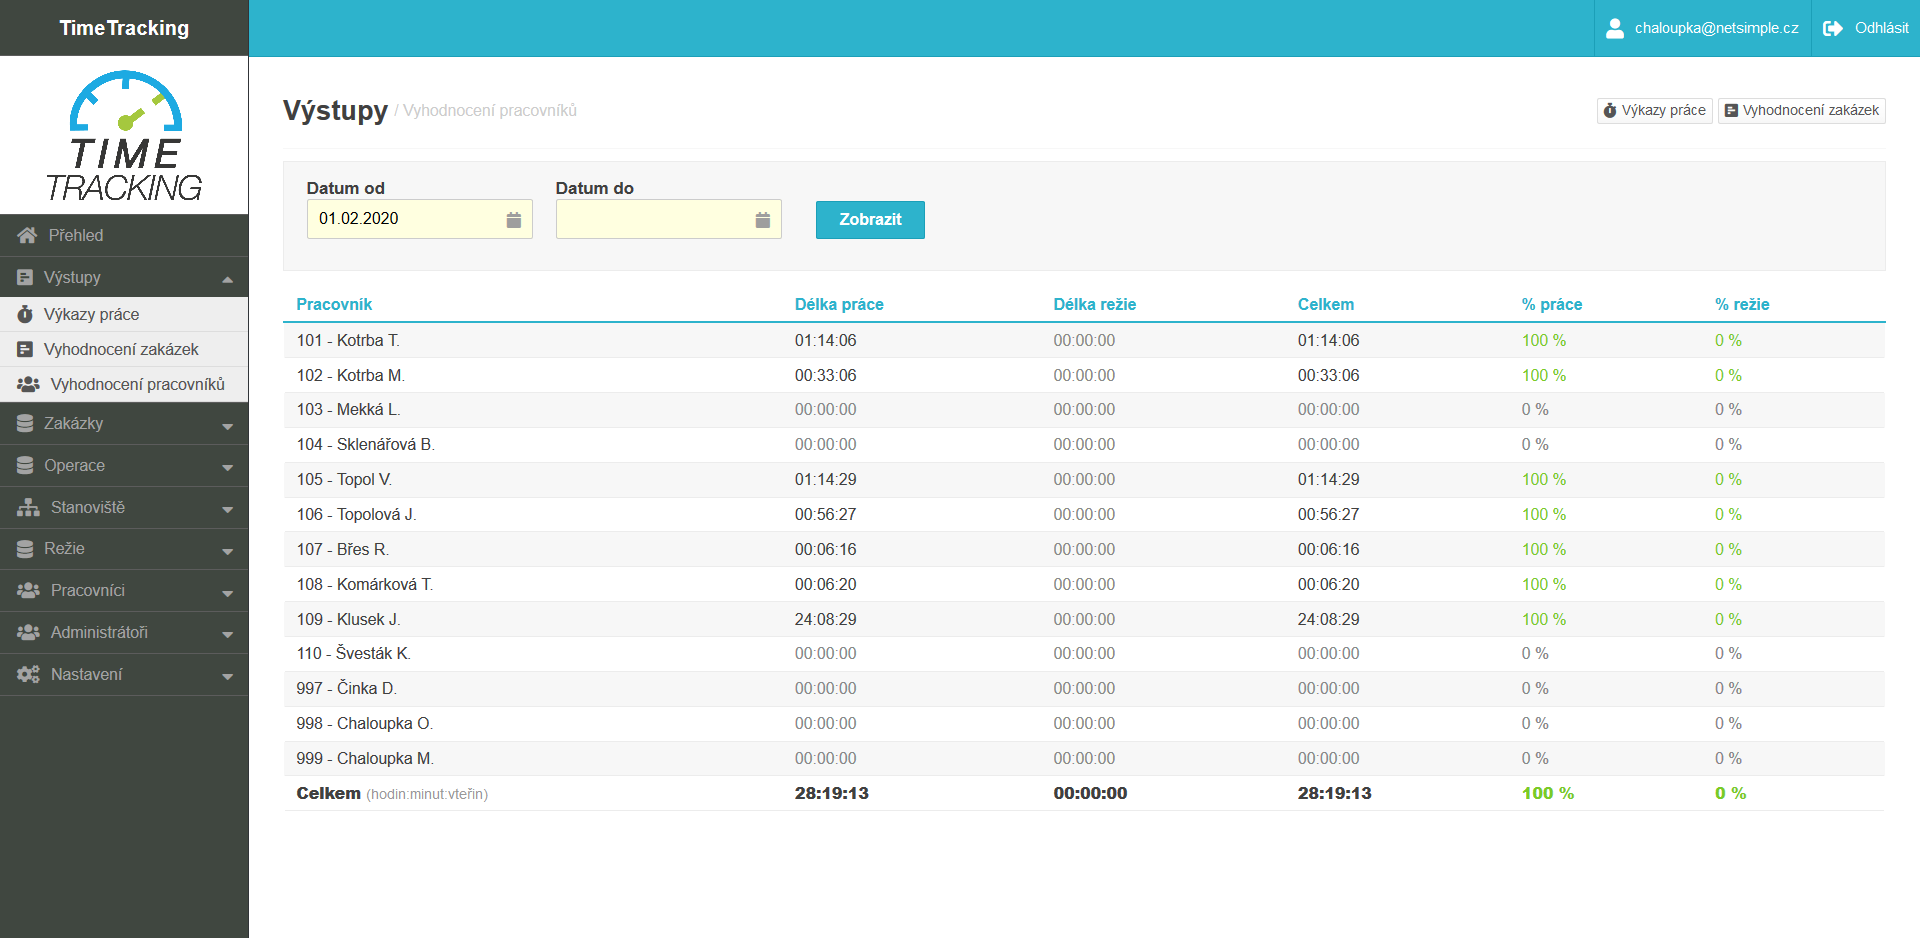Select row 106 - Topolová J.
The width and height of the screenshot is (1920, 938).
pyautogui.click(x=1084, y=514)
